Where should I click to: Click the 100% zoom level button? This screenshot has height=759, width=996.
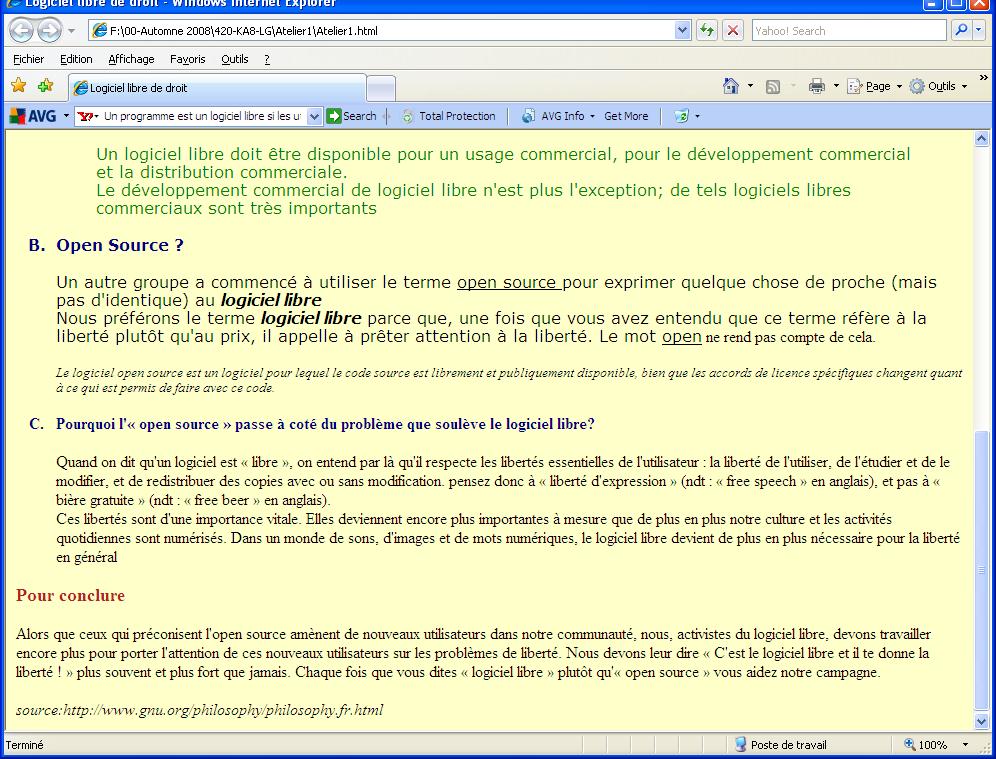coord(926,745)
